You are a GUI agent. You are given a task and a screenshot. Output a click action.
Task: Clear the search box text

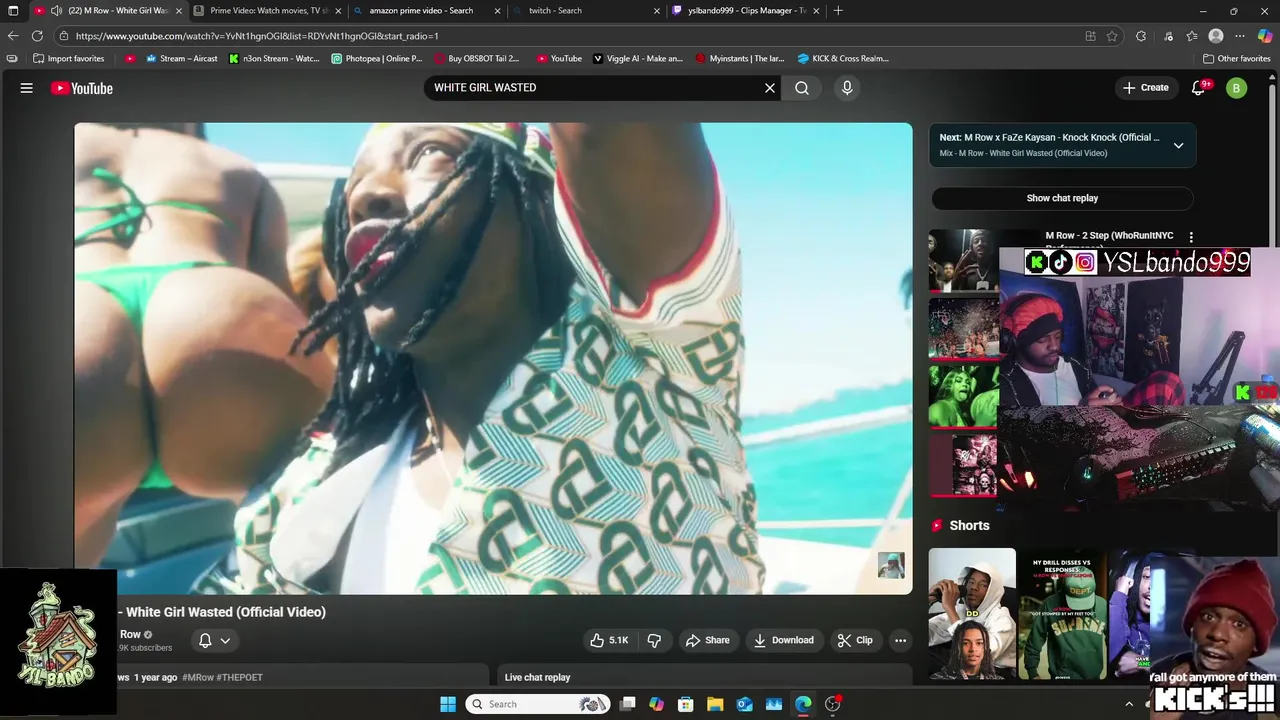(x=770, y=88)
